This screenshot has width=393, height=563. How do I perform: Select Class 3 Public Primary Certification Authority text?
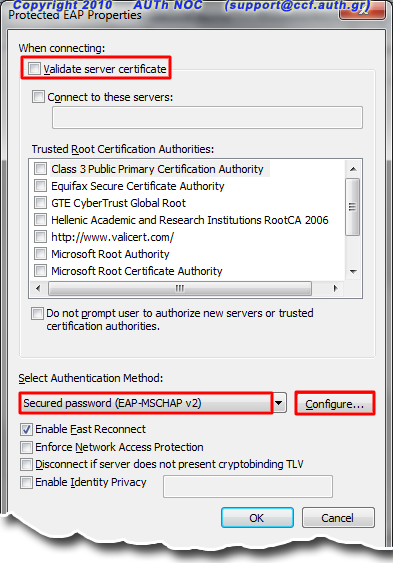click(157, 169)
